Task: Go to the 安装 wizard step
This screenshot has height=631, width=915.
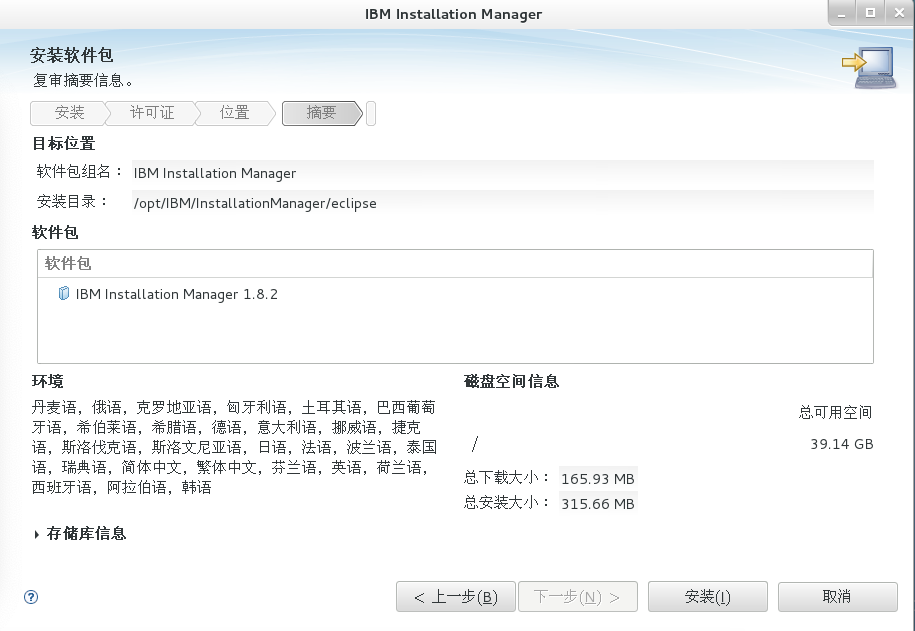Action: pos(69,113)
